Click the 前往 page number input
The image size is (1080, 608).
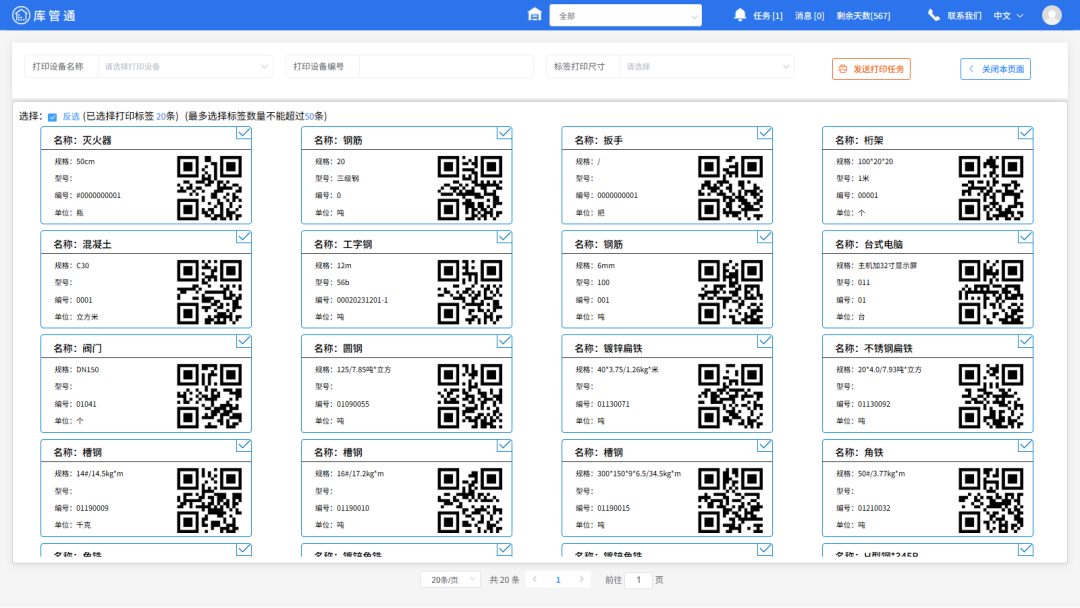(638, 580)
